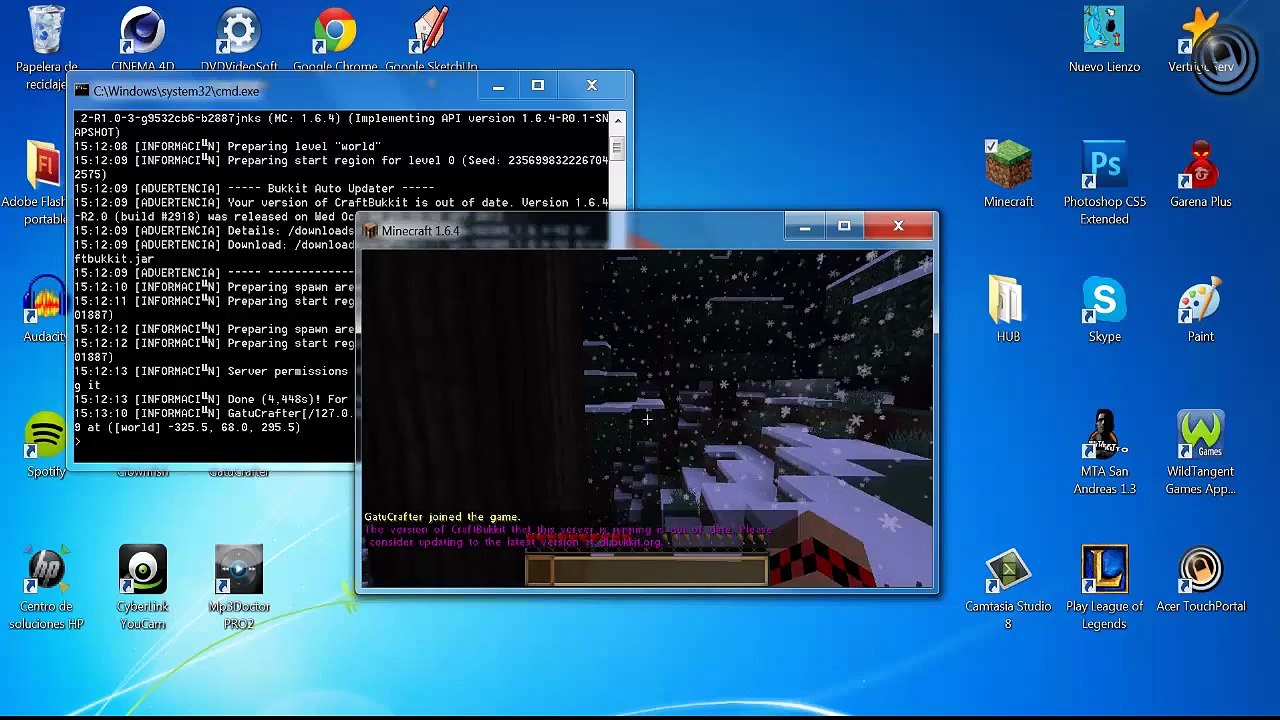
Task: Select the Mp3Doctor PRO2 desktop icon
Action: pos(238,569)
